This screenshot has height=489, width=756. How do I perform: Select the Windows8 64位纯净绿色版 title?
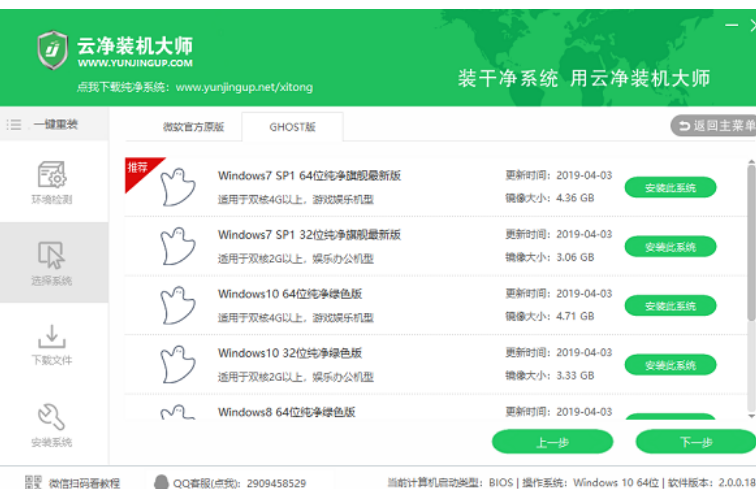tap(286, 412)
